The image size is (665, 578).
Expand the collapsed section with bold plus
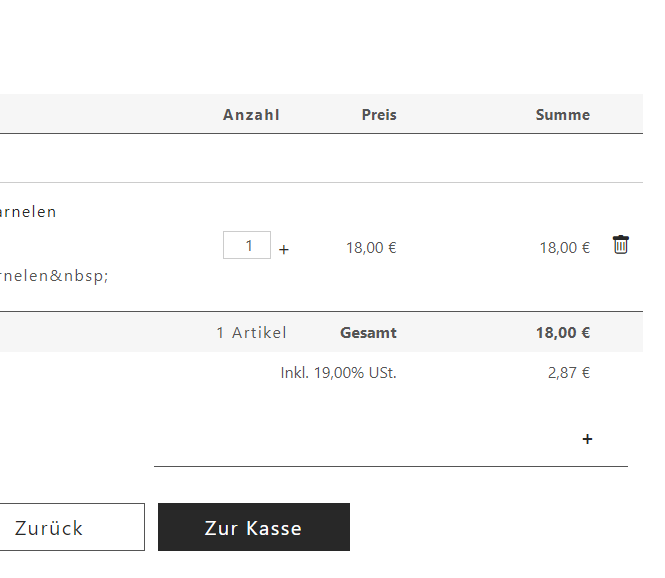coord(587,439)
